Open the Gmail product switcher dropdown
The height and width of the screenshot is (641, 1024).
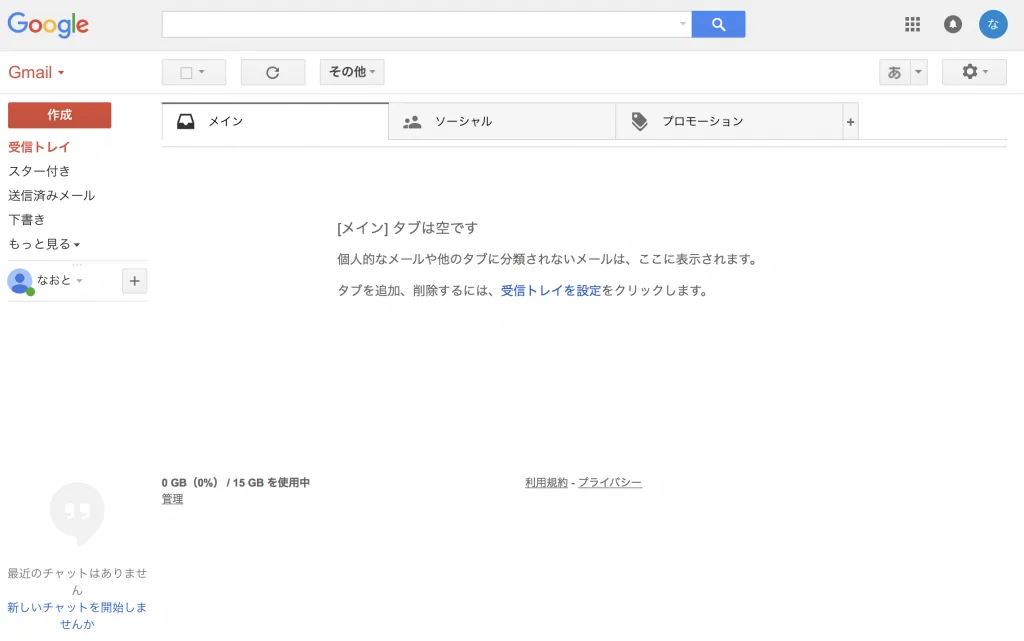(x=37, y=72)
